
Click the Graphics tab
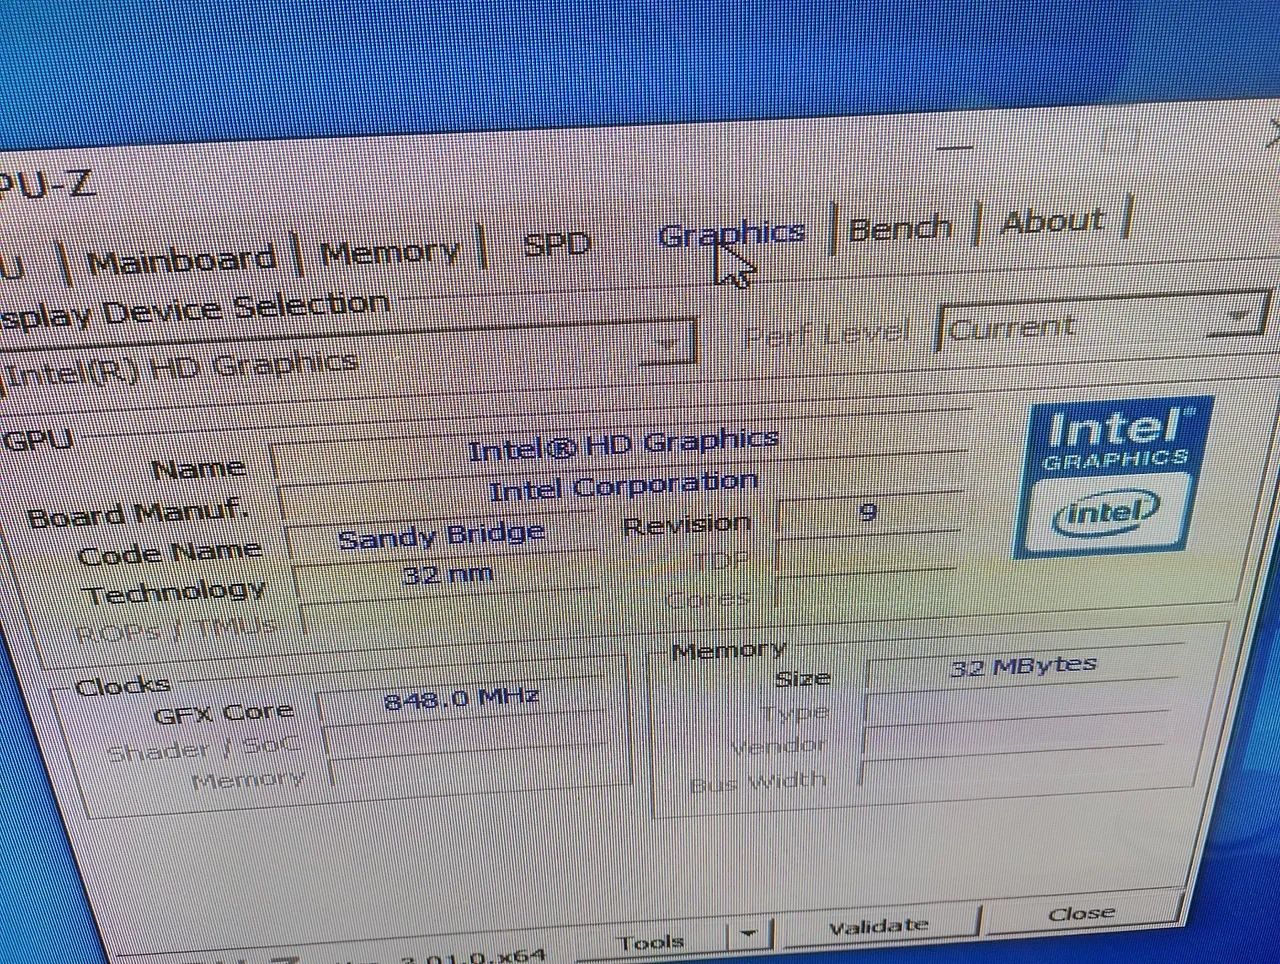pyautogui.click(x=731, y=234)
